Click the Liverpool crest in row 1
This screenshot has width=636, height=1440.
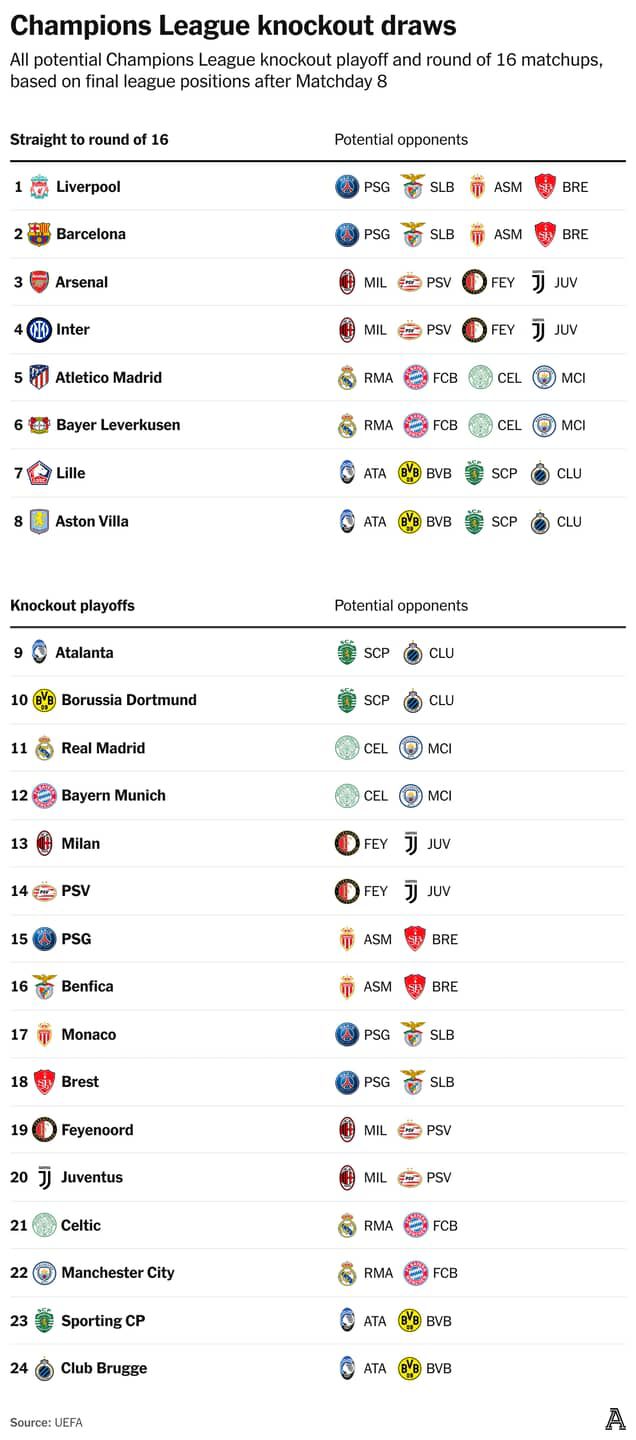tap(39, 187)
